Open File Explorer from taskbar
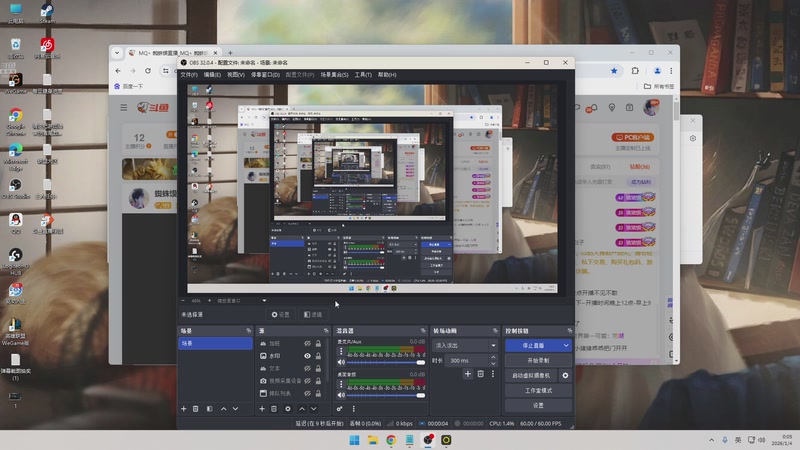This screenshot has height=450, width=800. coord(372,440)
